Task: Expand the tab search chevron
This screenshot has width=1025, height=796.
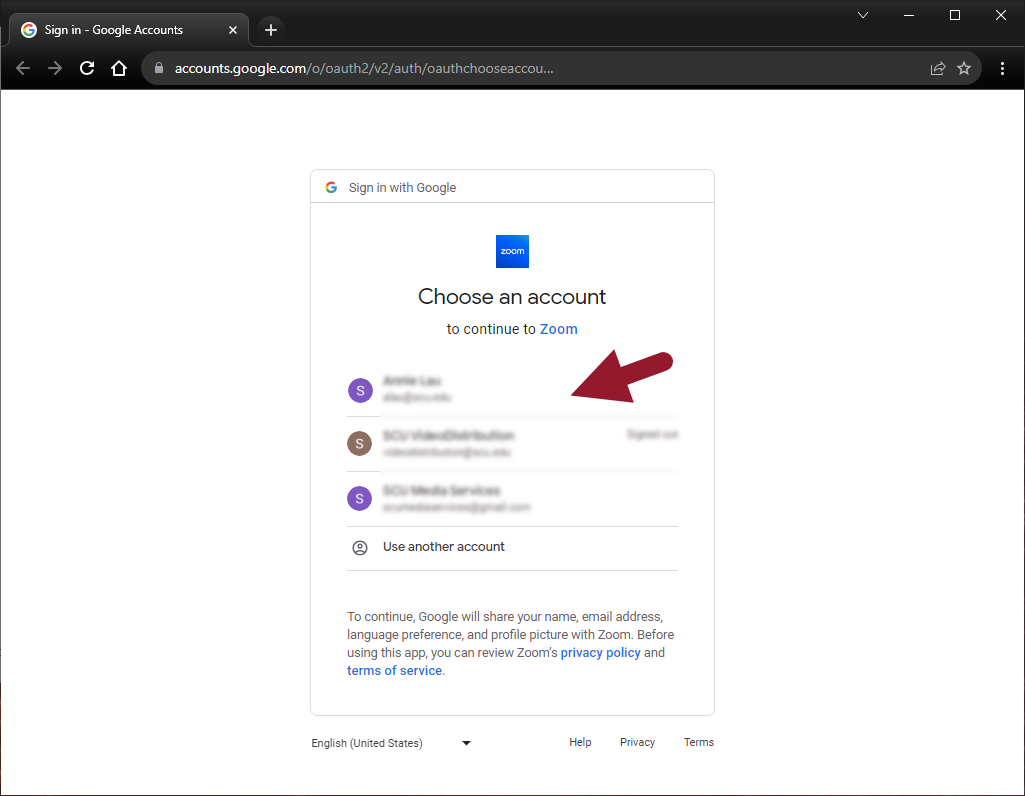Action: [x=863, y=15]
